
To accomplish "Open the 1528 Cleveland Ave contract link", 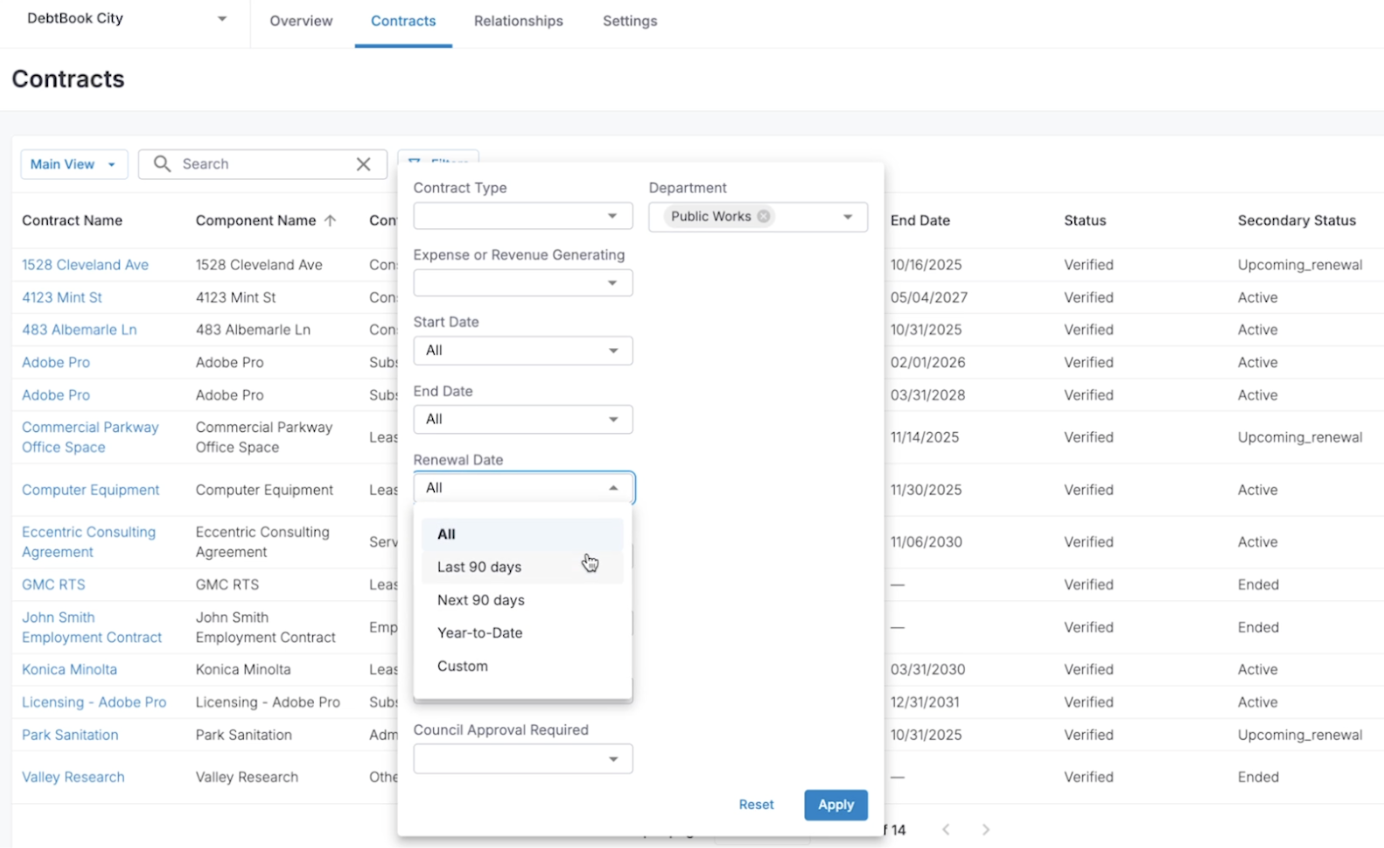I will (x=84, y=264).
